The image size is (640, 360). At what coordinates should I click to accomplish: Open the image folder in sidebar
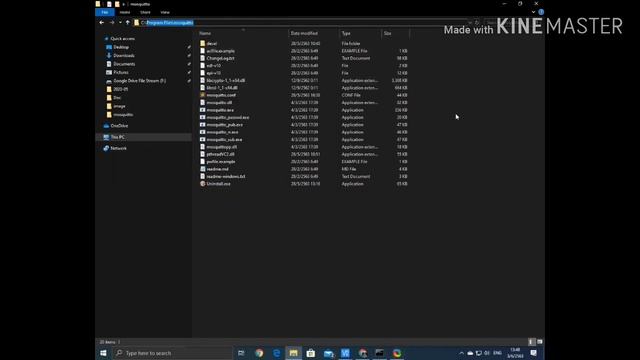tap(119, 106)
